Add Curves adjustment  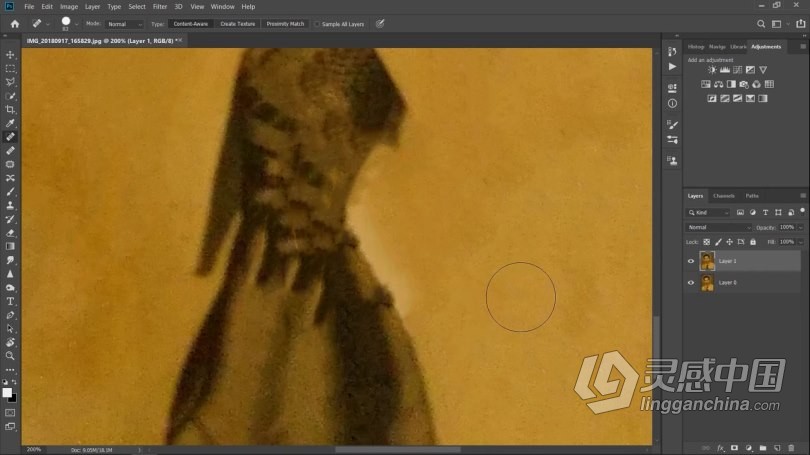738,70
